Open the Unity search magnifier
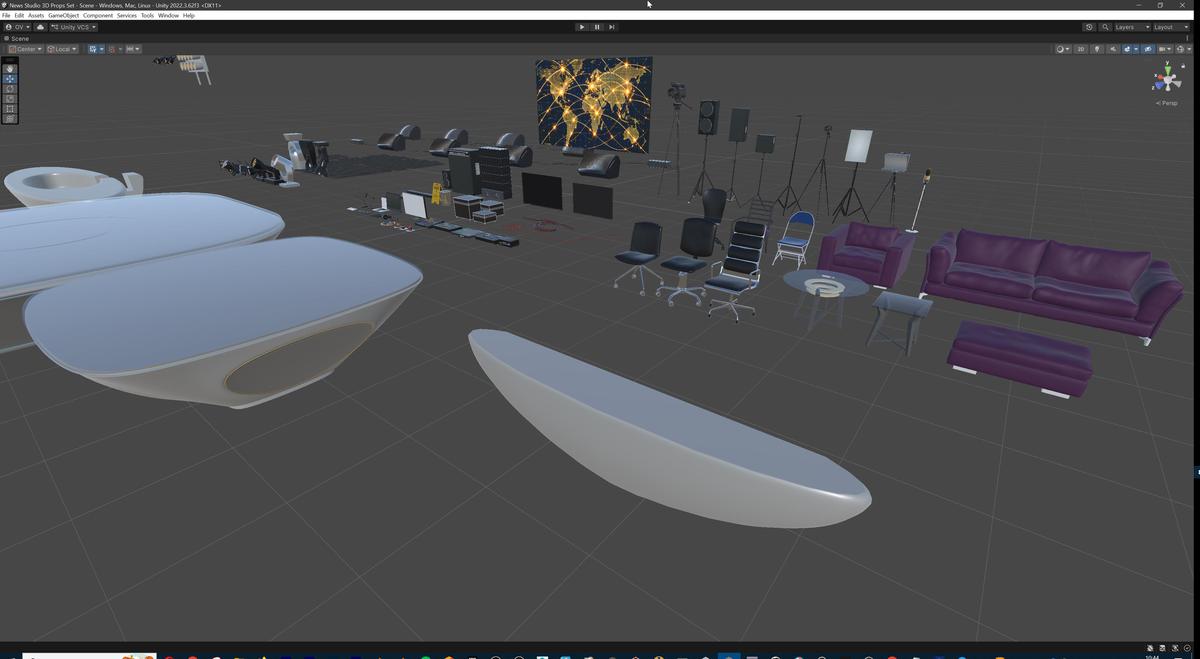This screenshot has height=659, width=1200. tap(1105, 27)
